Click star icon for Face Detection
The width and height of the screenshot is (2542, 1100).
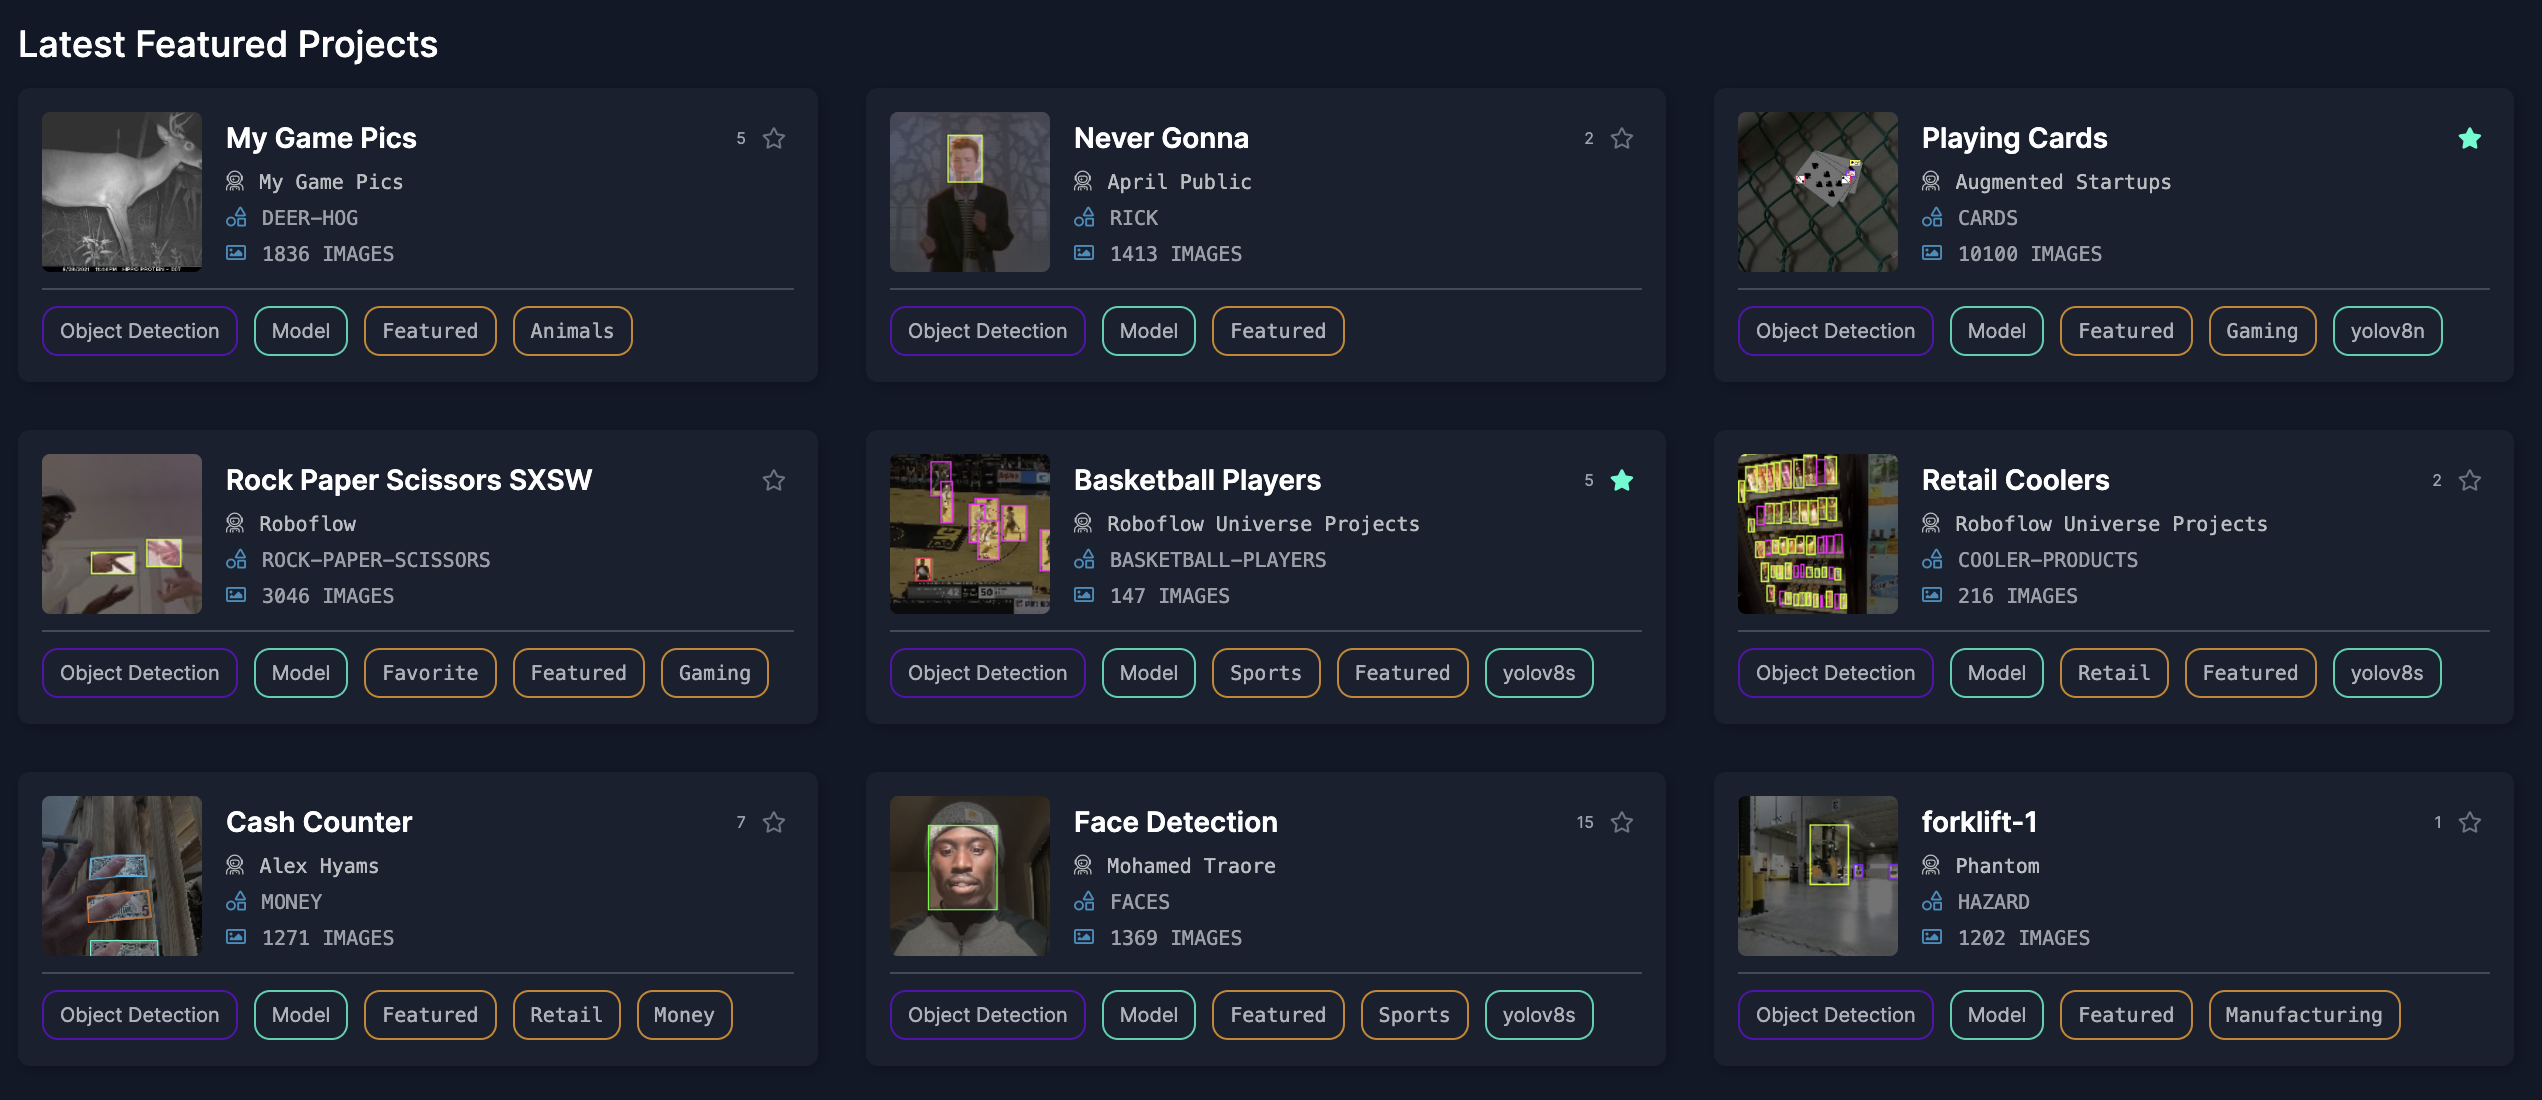1621,822
